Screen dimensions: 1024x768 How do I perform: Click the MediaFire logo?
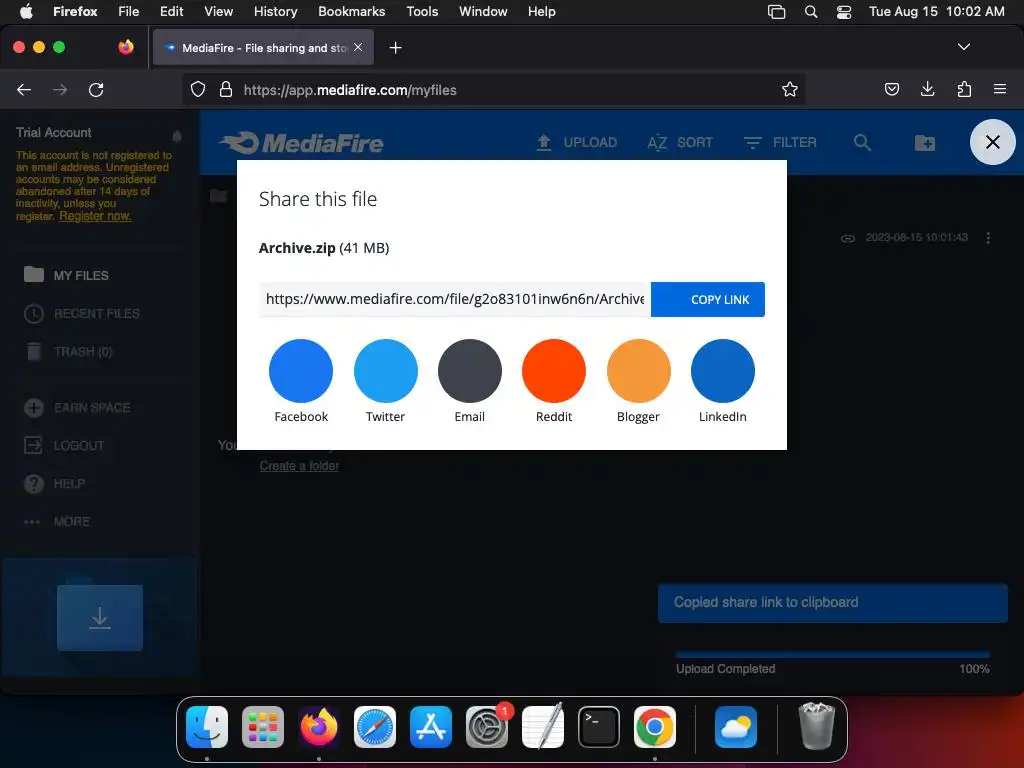[302, 142]
